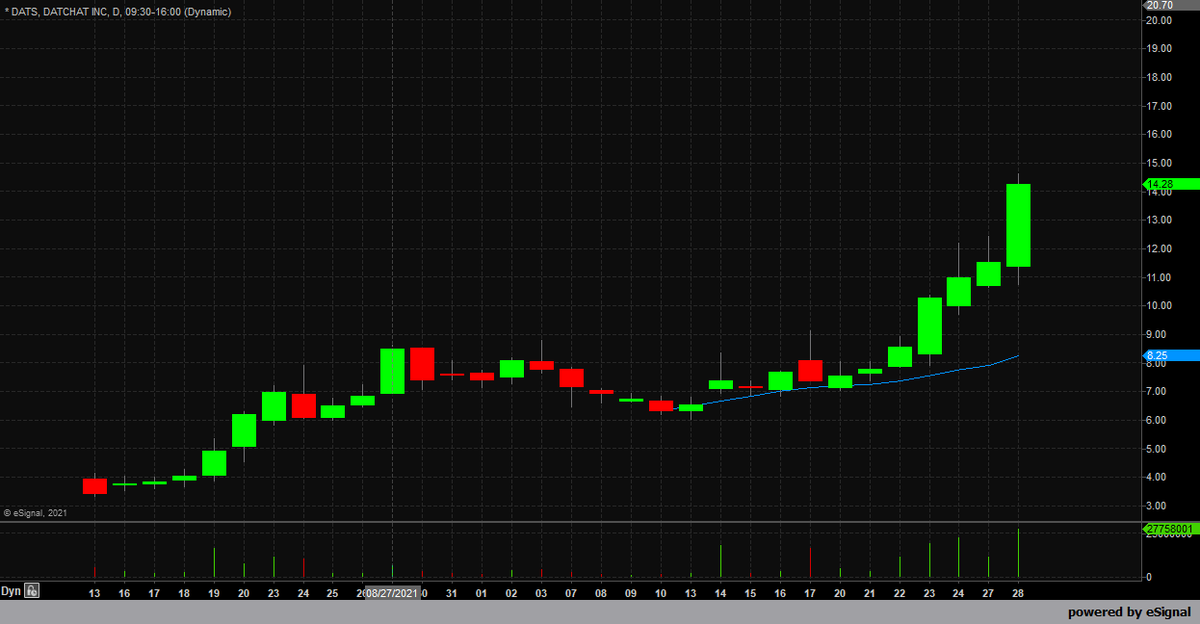Click the 22 date label on time axis
Viewport: 1200px width, 624px height.
899,593
